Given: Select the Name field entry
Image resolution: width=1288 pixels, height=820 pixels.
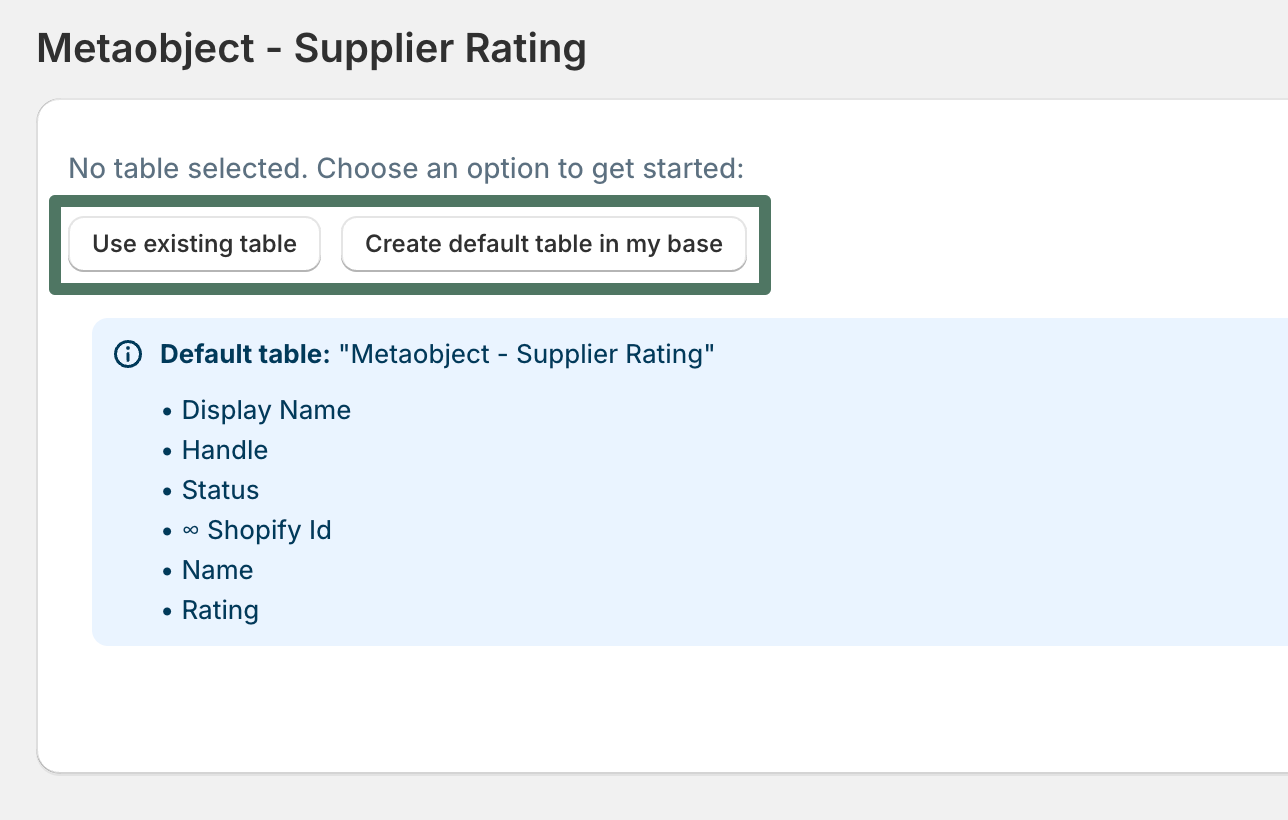Looking at the screenshot, I should (x=217, y=570).
